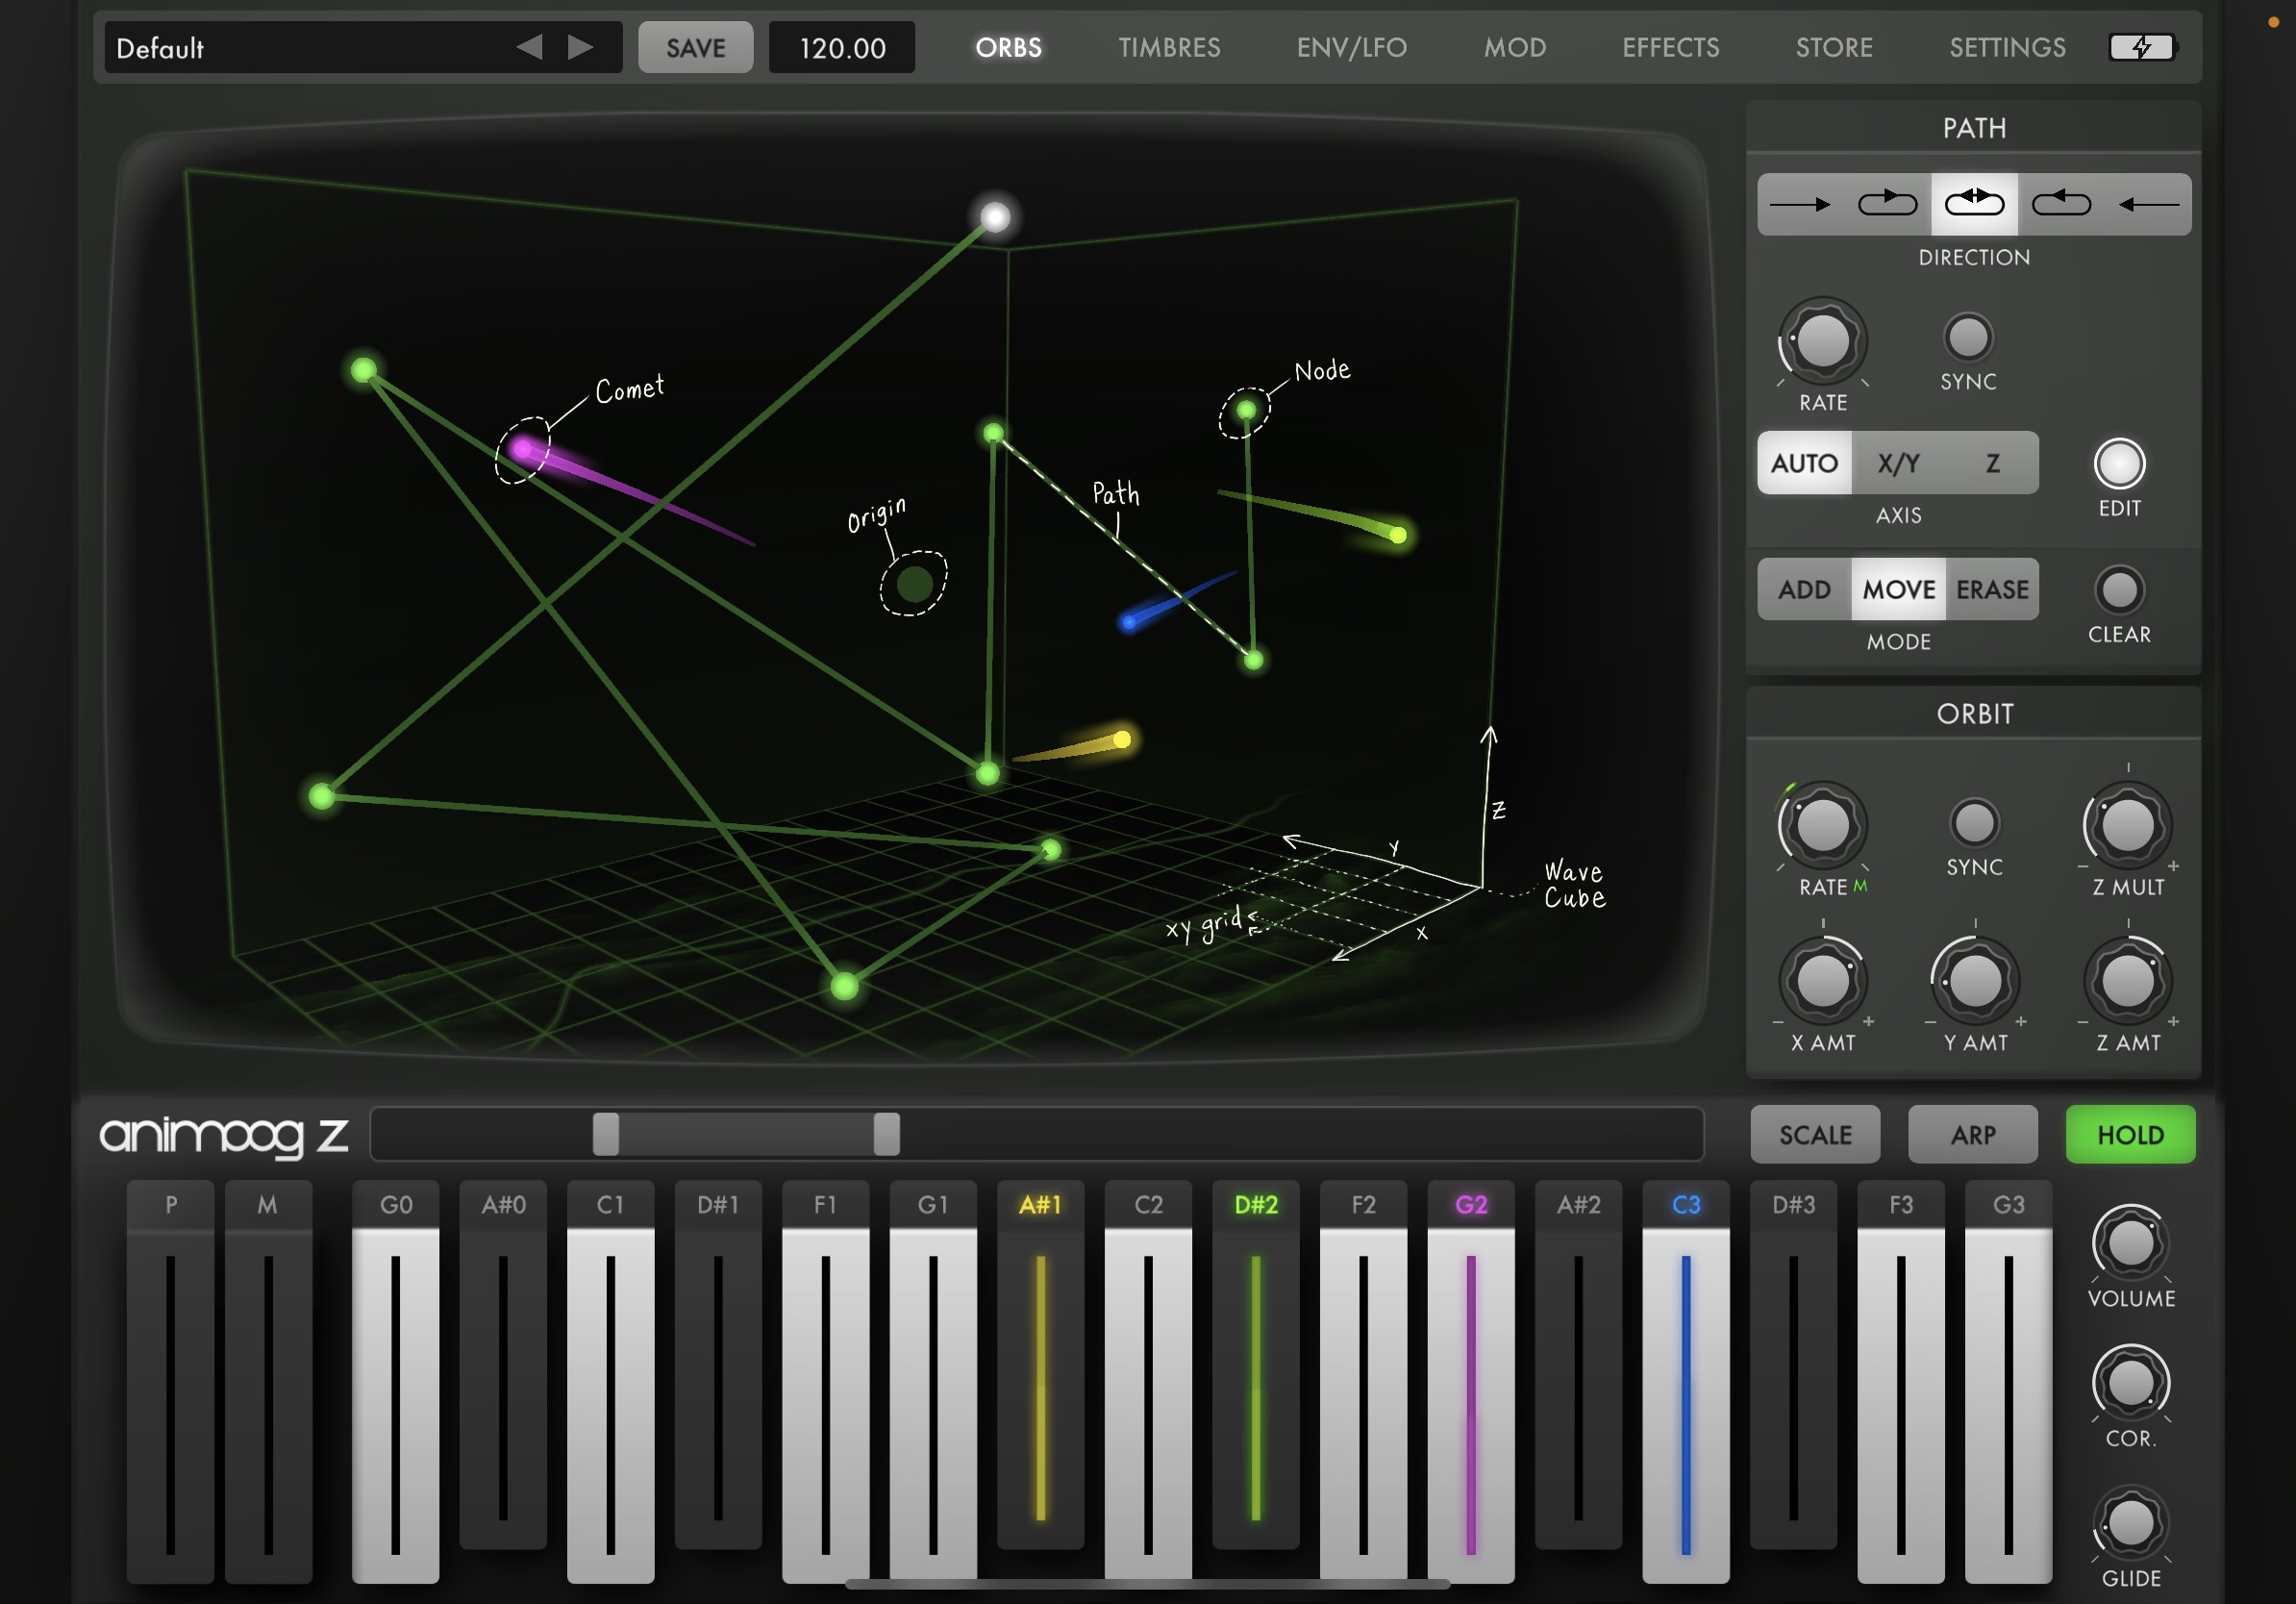Select Z axis mode
Screen dimensions: 2296x1604
click(1992, 463)
